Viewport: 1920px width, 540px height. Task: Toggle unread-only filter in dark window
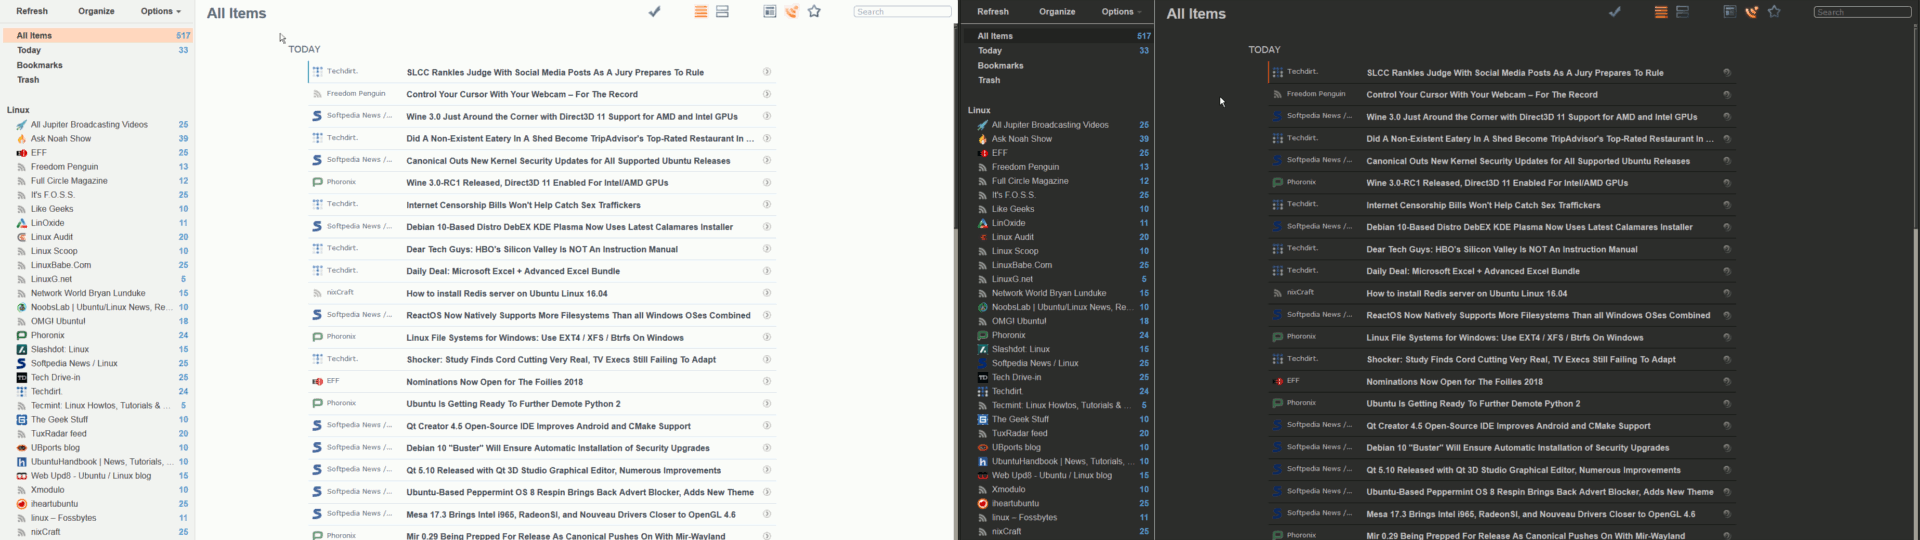click(x=1751, y=12)
